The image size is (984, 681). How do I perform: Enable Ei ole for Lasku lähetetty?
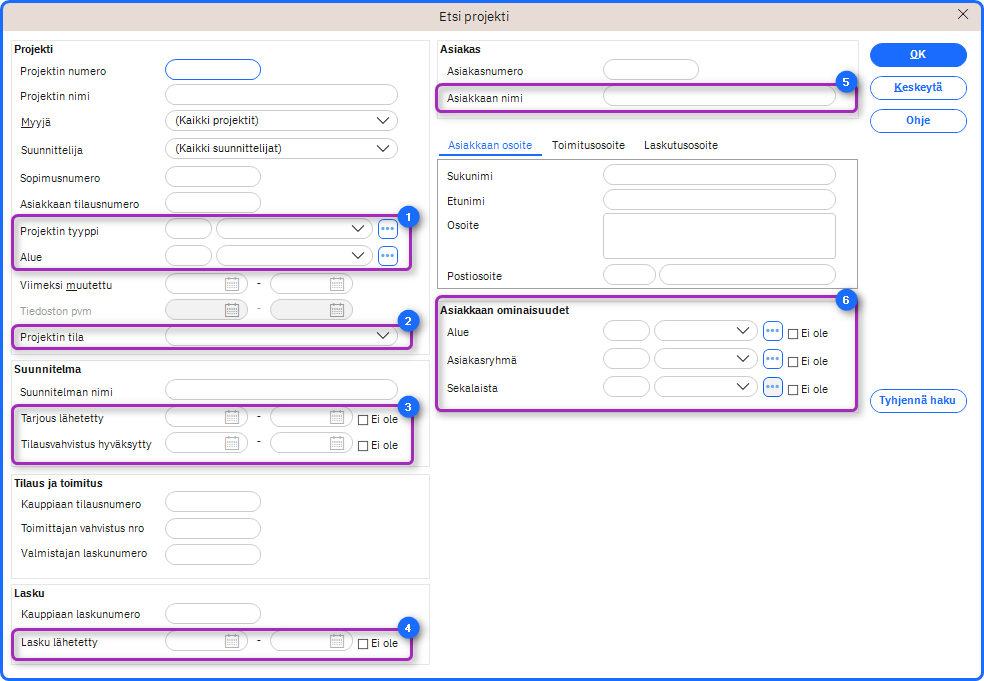tap(363, 644)
